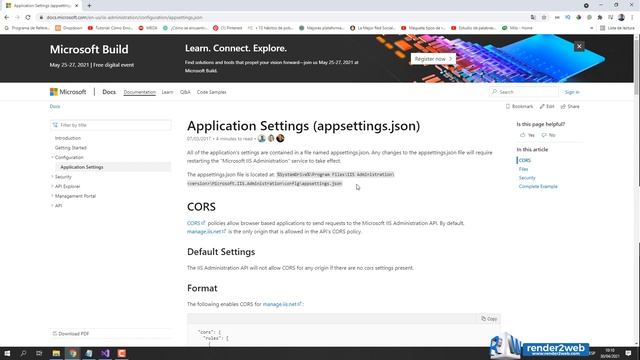Select the Learn nav item
Screen dimensions: 640x360
pos(167,92)
